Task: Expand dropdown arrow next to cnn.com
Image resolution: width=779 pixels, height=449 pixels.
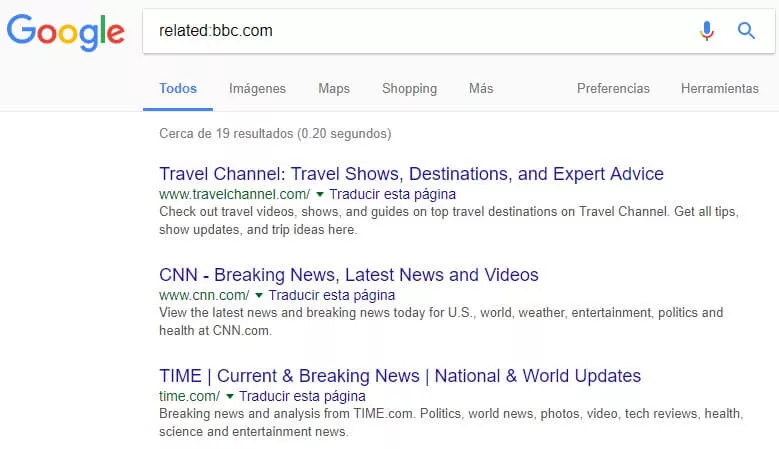Action: [259, 295]
